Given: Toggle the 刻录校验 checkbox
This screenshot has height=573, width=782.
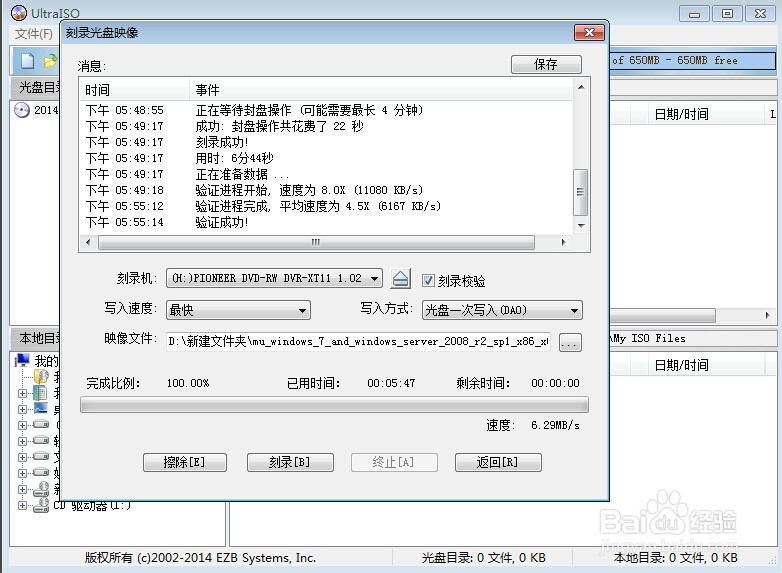Looking at the screenshot, I should 428,280.
